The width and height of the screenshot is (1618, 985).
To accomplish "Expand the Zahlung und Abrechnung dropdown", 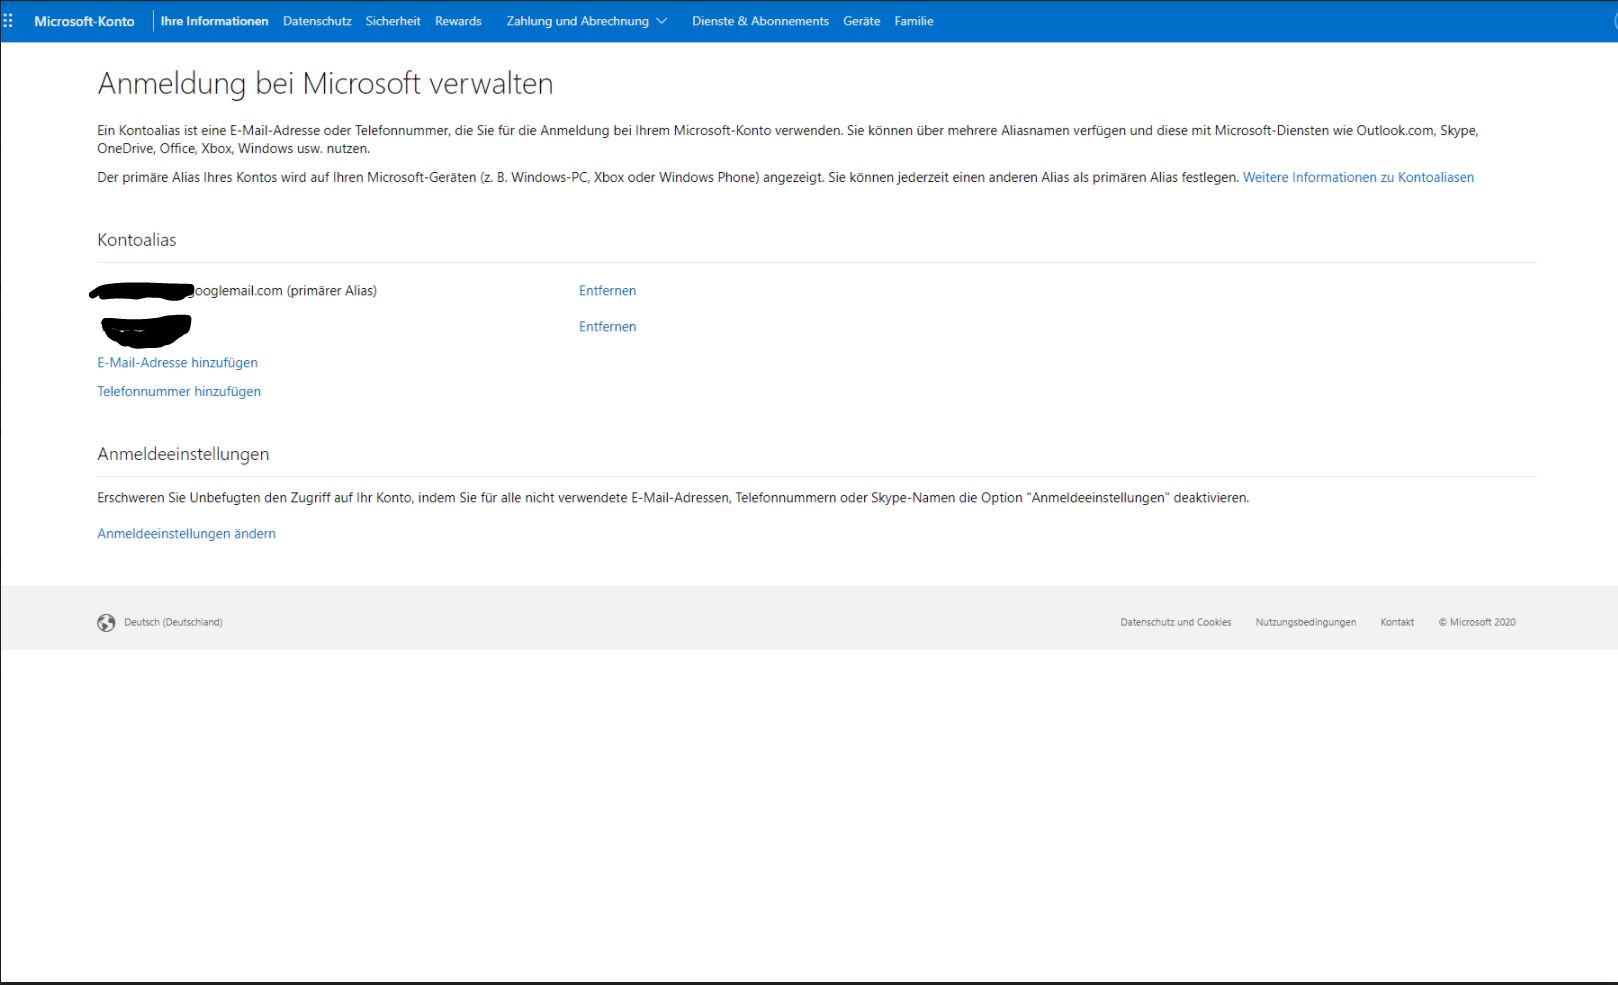I will pos(577,21).
